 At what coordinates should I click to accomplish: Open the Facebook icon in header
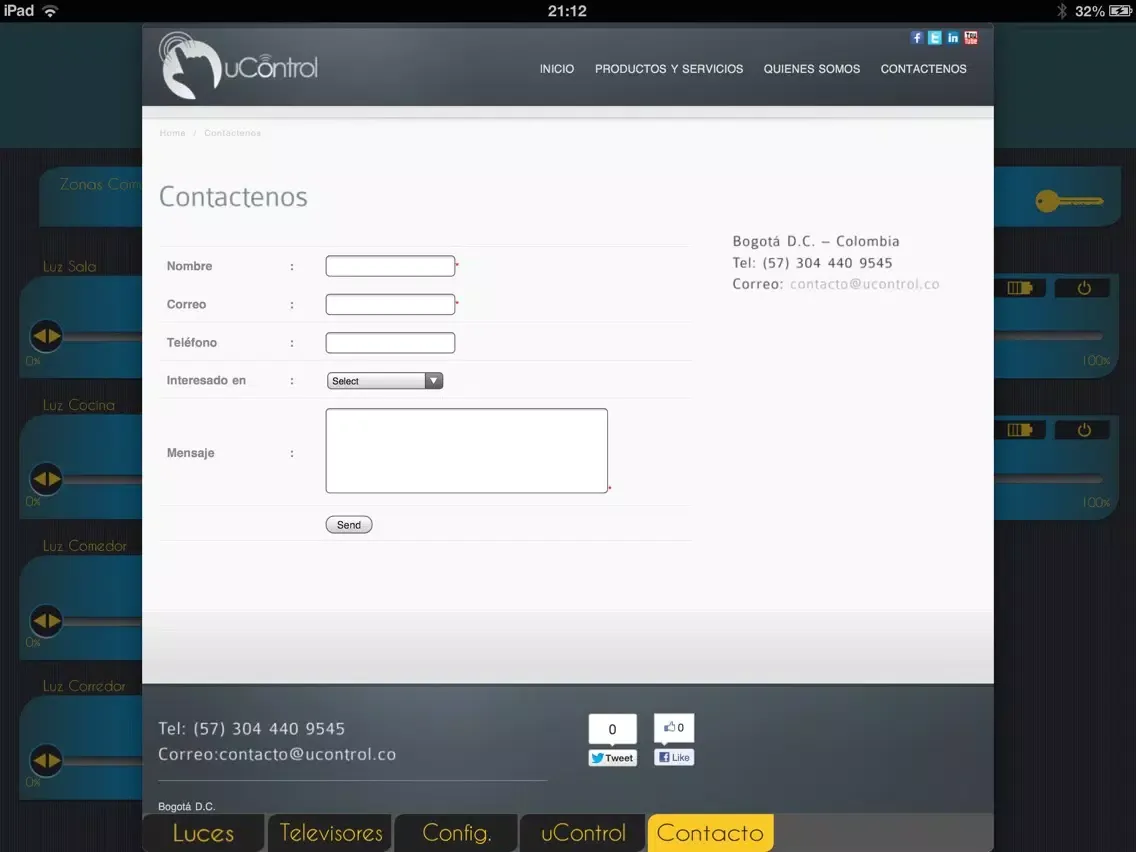pos(916,38)
